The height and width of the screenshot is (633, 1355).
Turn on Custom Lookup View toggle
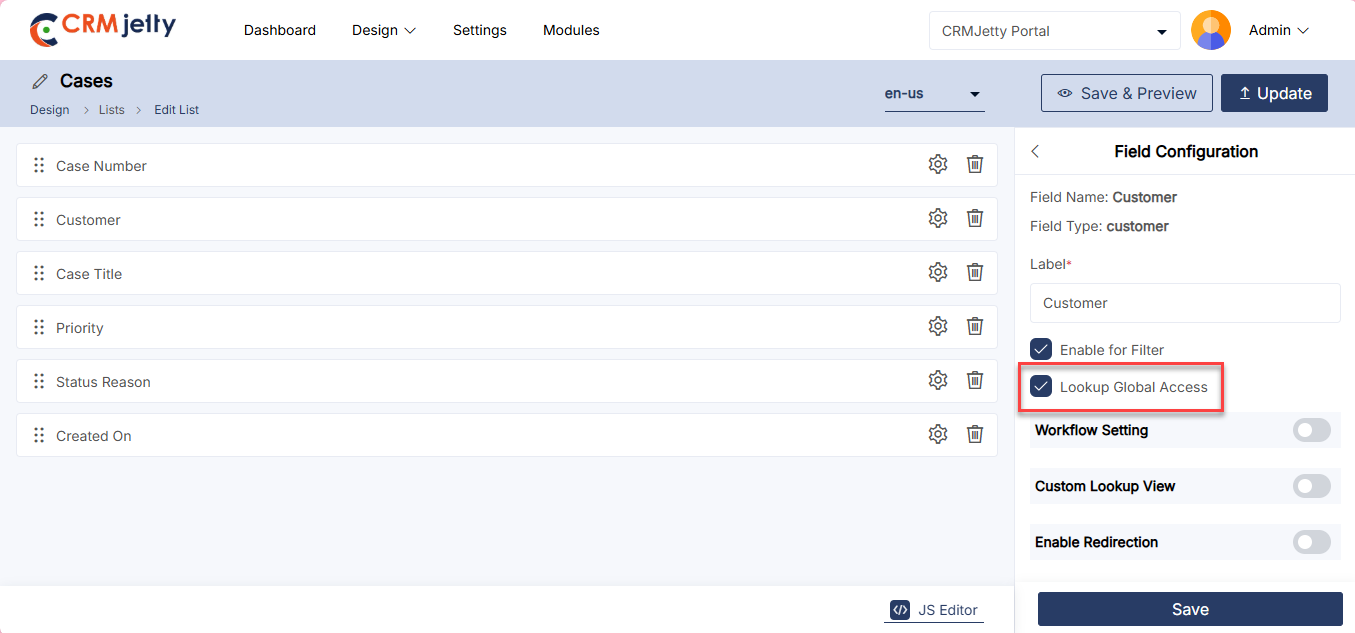(1311, 487)
